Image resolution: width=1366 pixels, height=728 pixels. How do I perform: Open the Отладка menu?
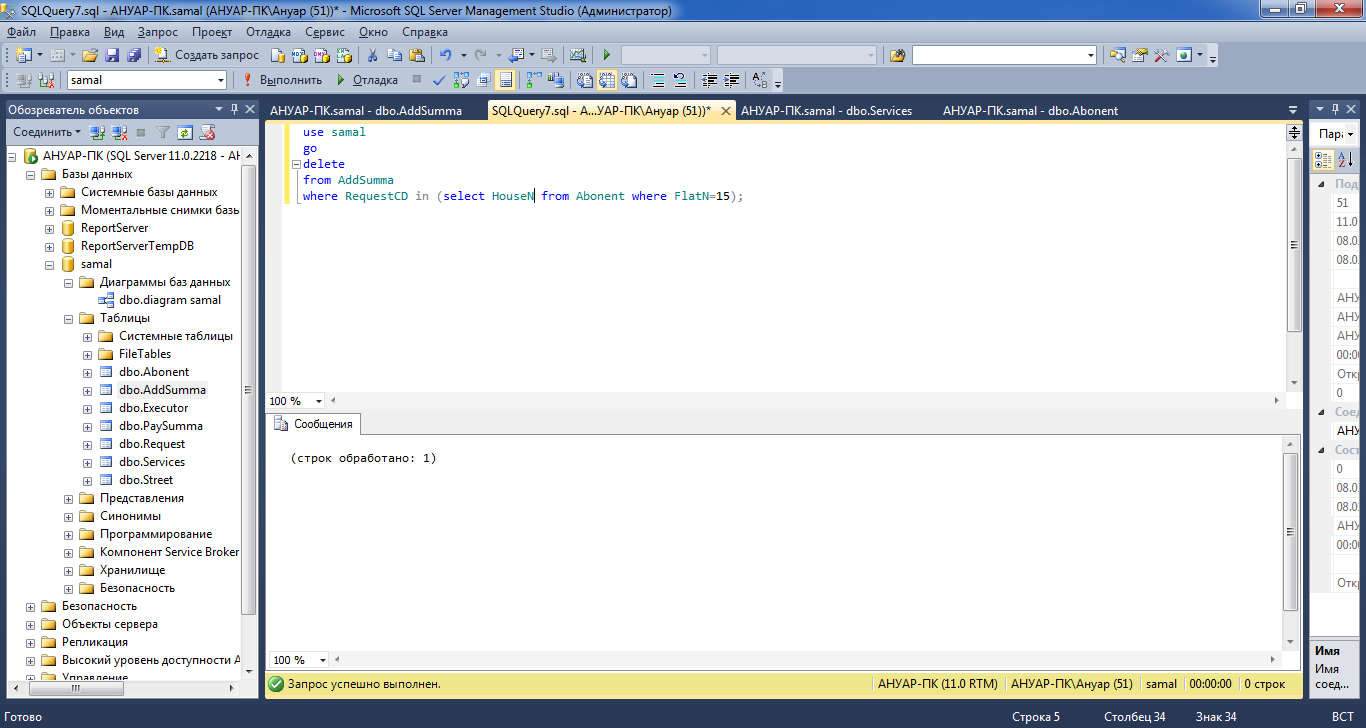pyautogui.click(x=268, y=32)
